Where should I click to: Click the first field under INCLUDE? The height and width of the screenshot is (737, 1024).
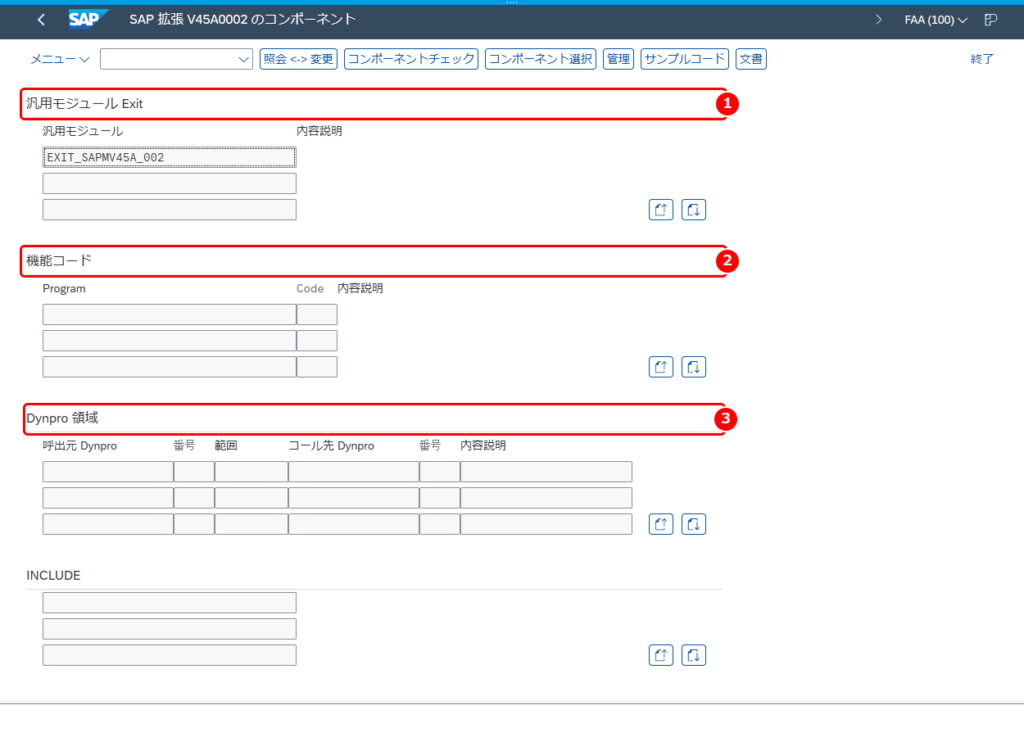click(169, 603)
